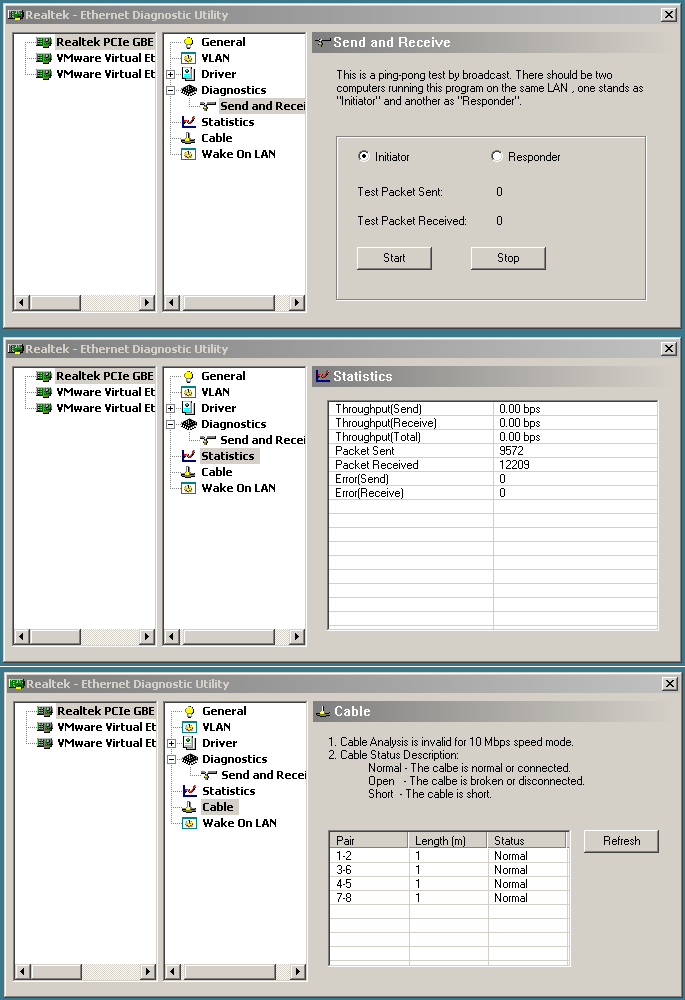
Task: Collapse Diagnostics node in Statistics window
Action: [x=170, y=425]
